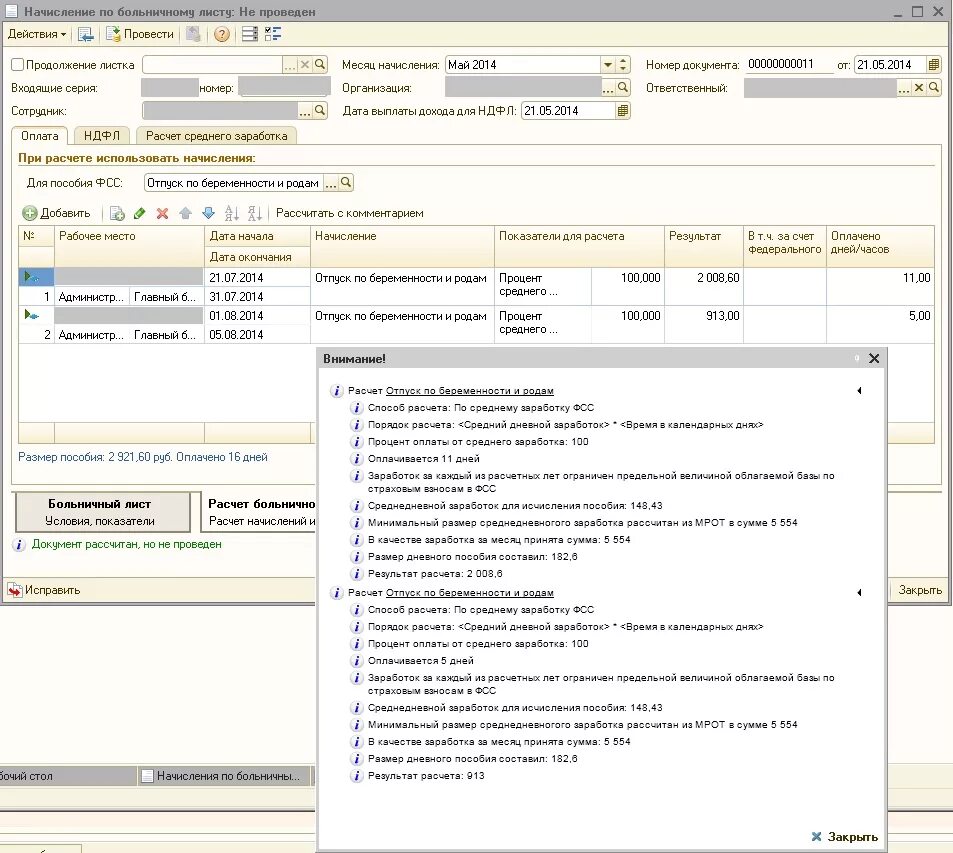953x853 pixels.
Task: Clear the Продолжение листка field with X
Action: [305, 64]
